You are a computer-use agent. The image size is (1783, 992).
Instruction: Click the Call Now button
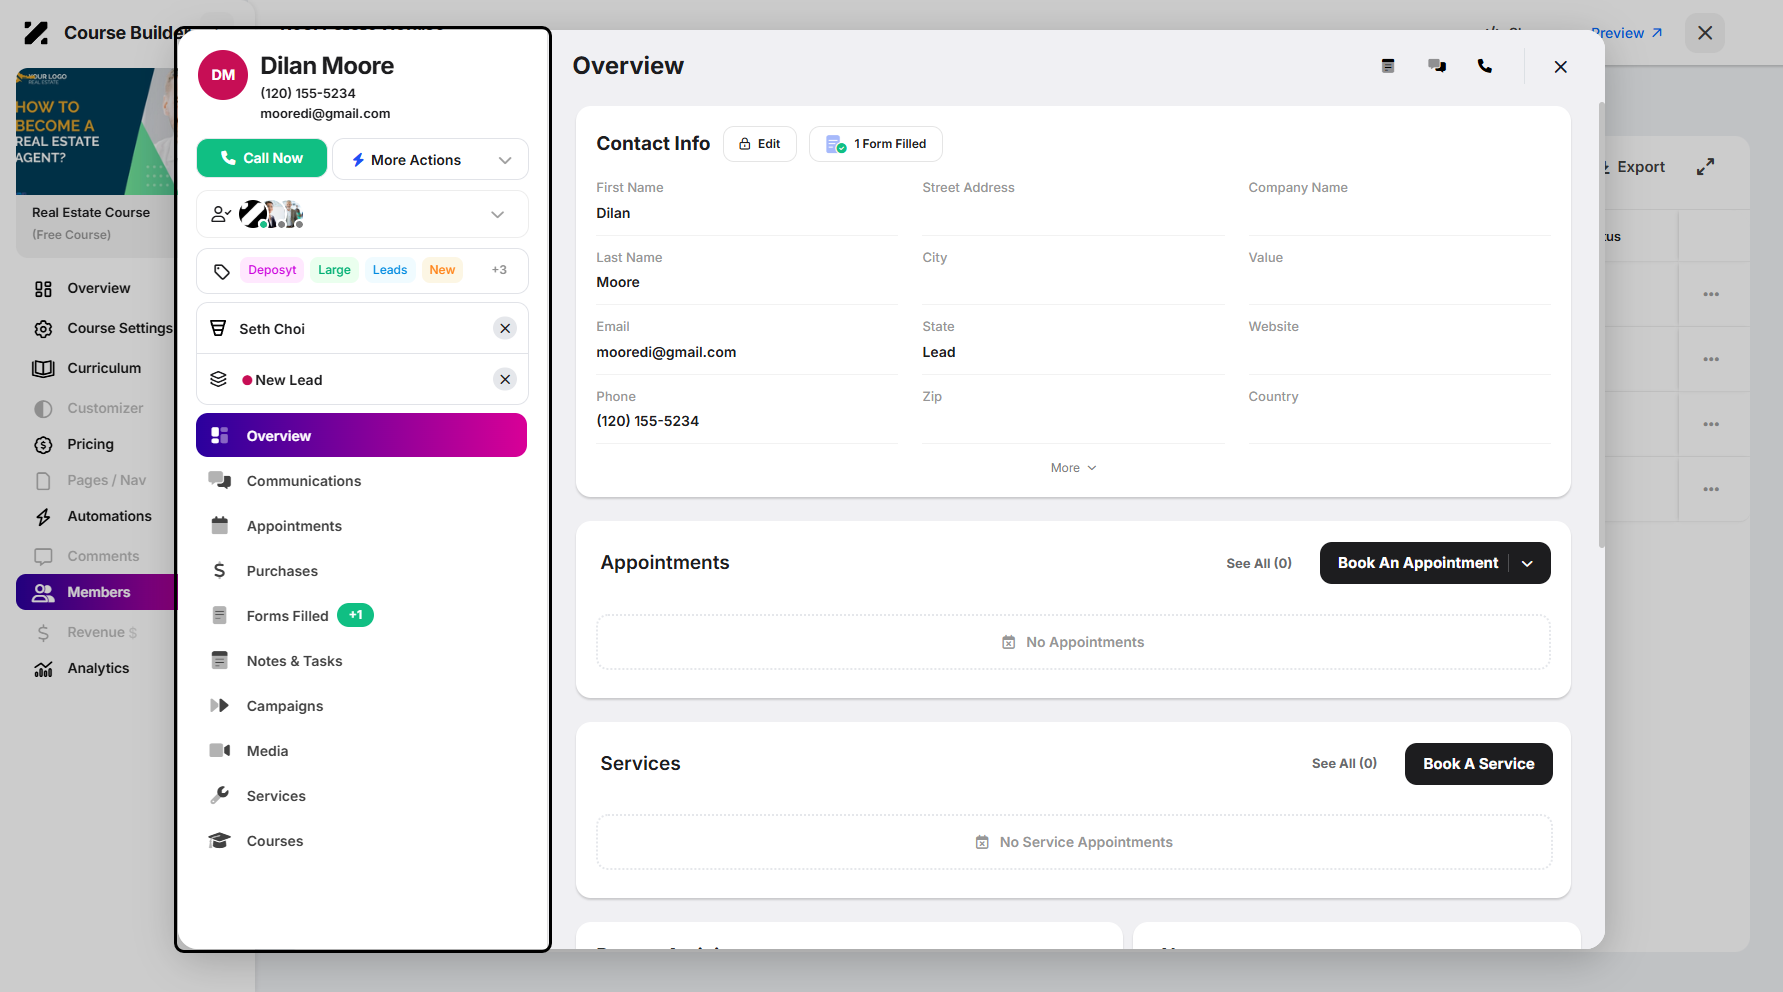(x=262, y=158)
